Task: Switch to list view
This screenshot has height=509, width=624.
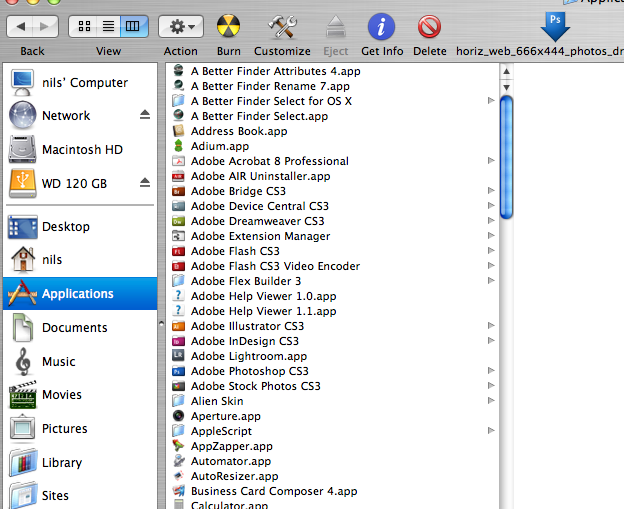Action: coord(108,27)
